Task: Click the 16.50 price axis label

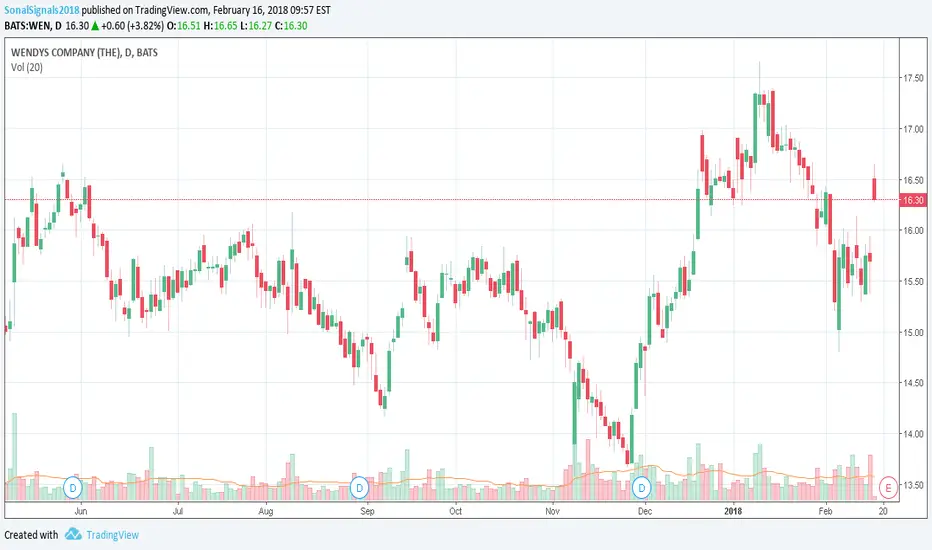Action: tap(914, 180)
